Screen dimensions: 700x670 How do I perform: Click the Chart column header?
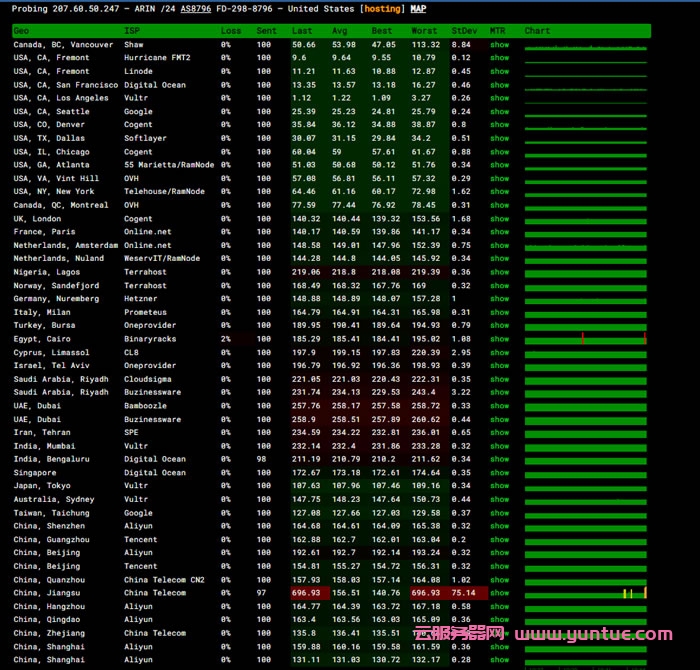537,31
